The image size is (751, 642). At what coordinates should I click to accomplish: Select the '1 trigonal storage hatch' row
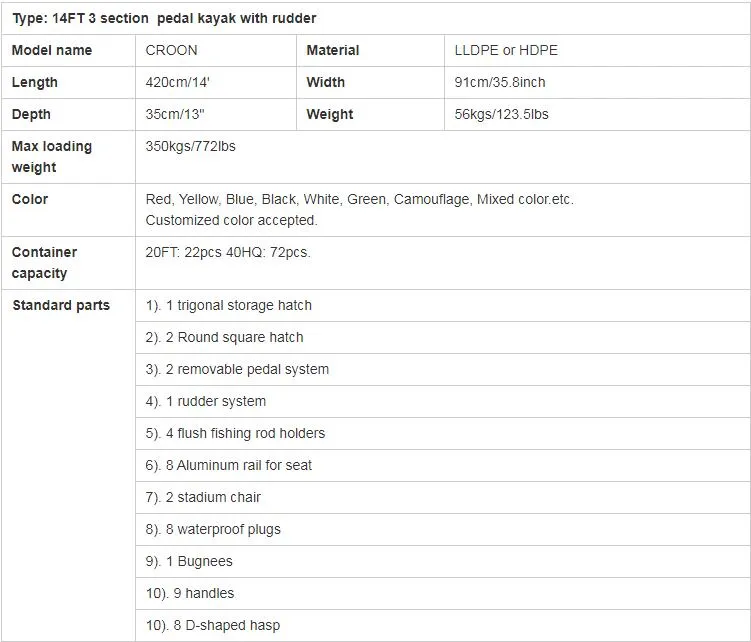click(229, 305)
